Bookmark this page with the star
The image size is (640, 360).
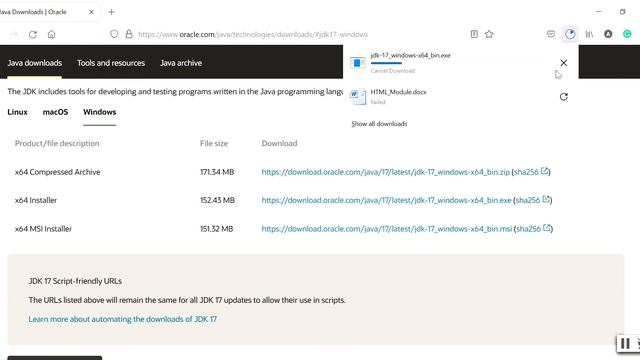click(489, 34)
